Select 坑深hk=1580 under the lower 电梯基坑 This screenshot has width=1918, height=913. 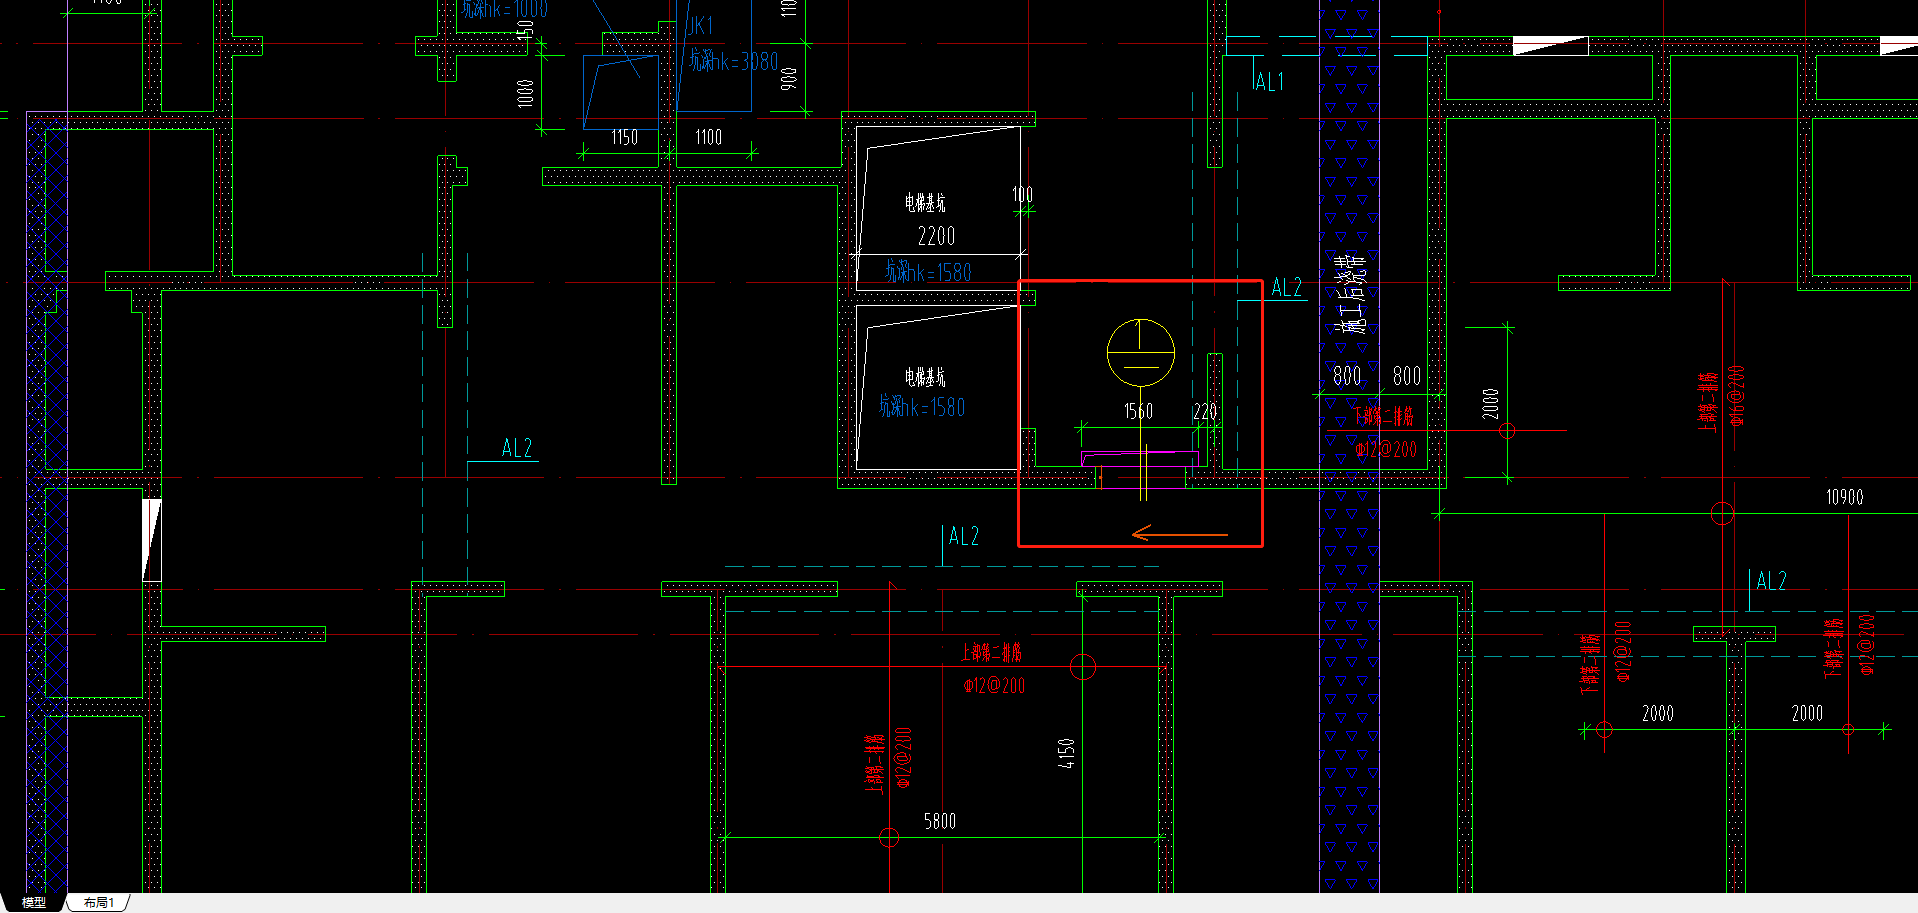point(922,406)
